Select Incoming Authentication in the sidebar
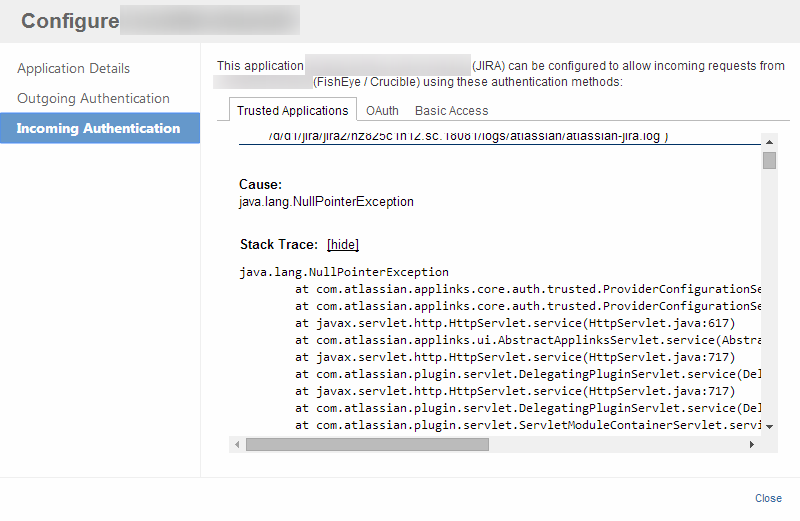 click(x=100, y=128)
